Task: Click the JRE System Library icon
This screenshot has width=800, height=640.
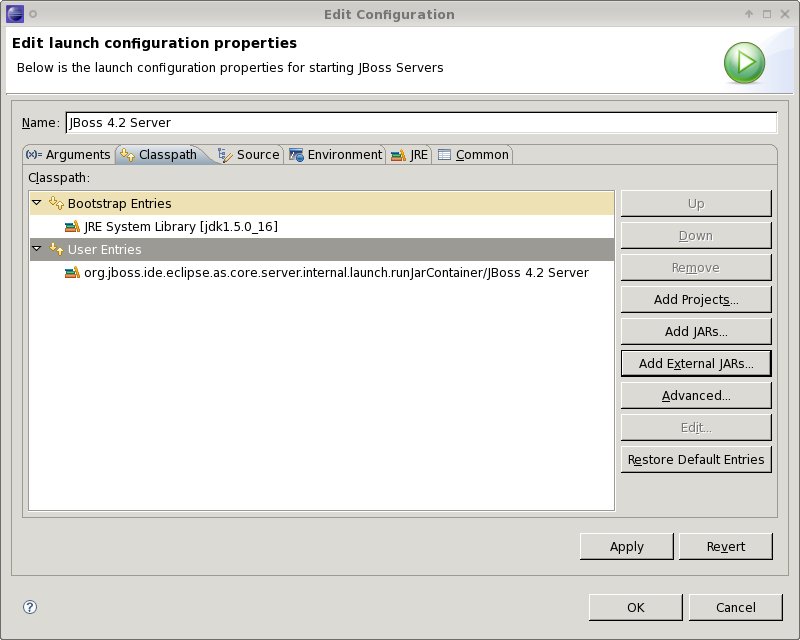Action: (72, 226)
